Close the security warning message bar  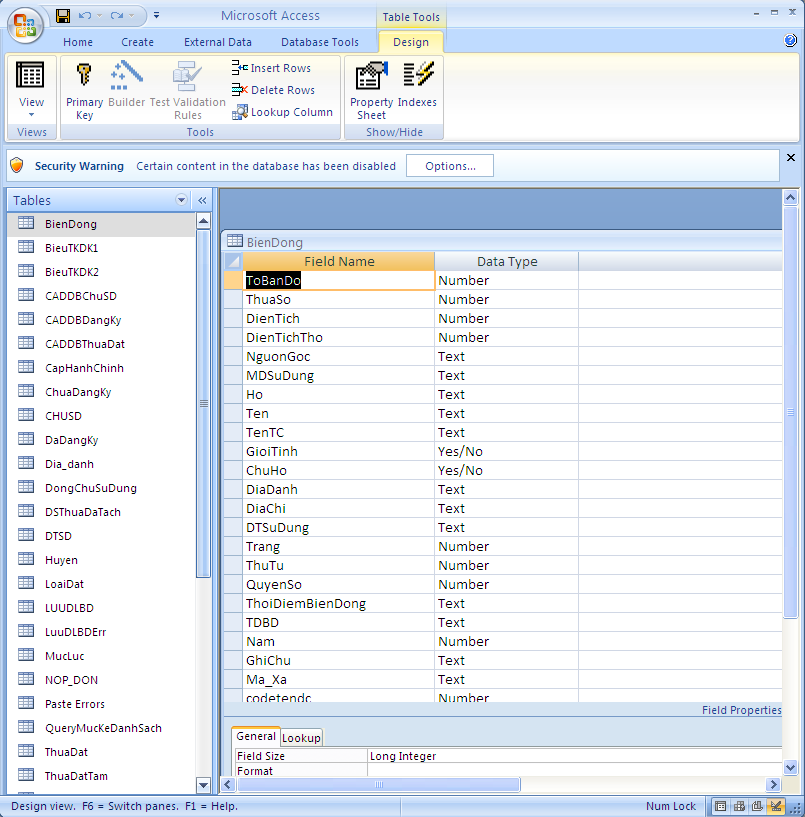pos(790,158)
